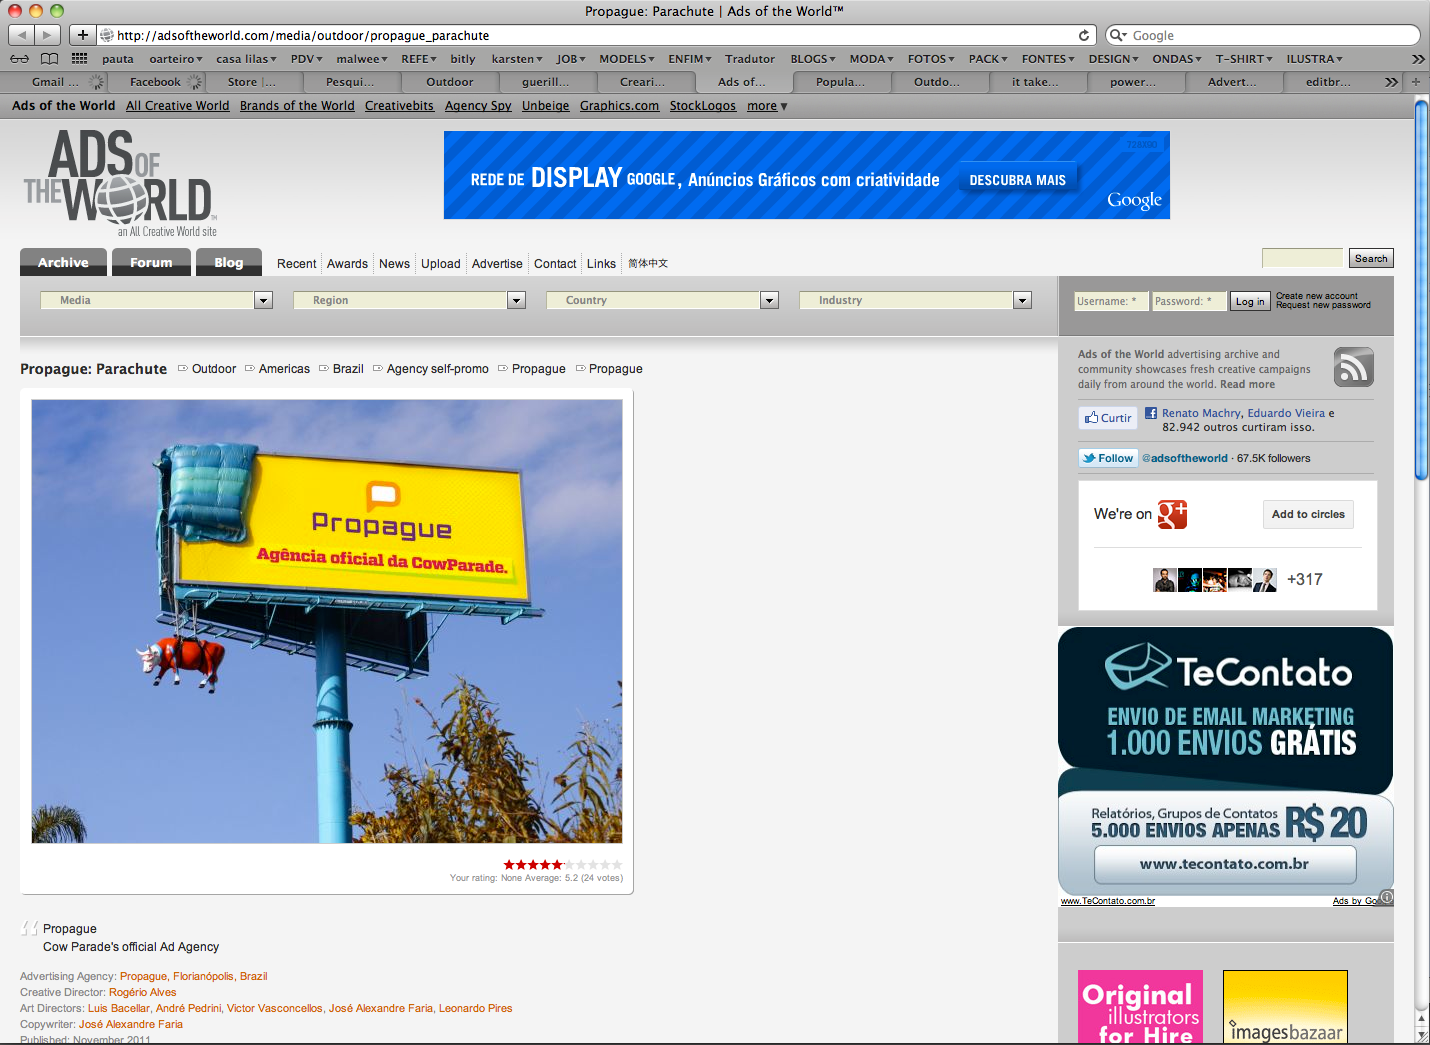1430x1045 pixels.
Task: Open the Media dropdown filter
Action: tap(156, 300)
